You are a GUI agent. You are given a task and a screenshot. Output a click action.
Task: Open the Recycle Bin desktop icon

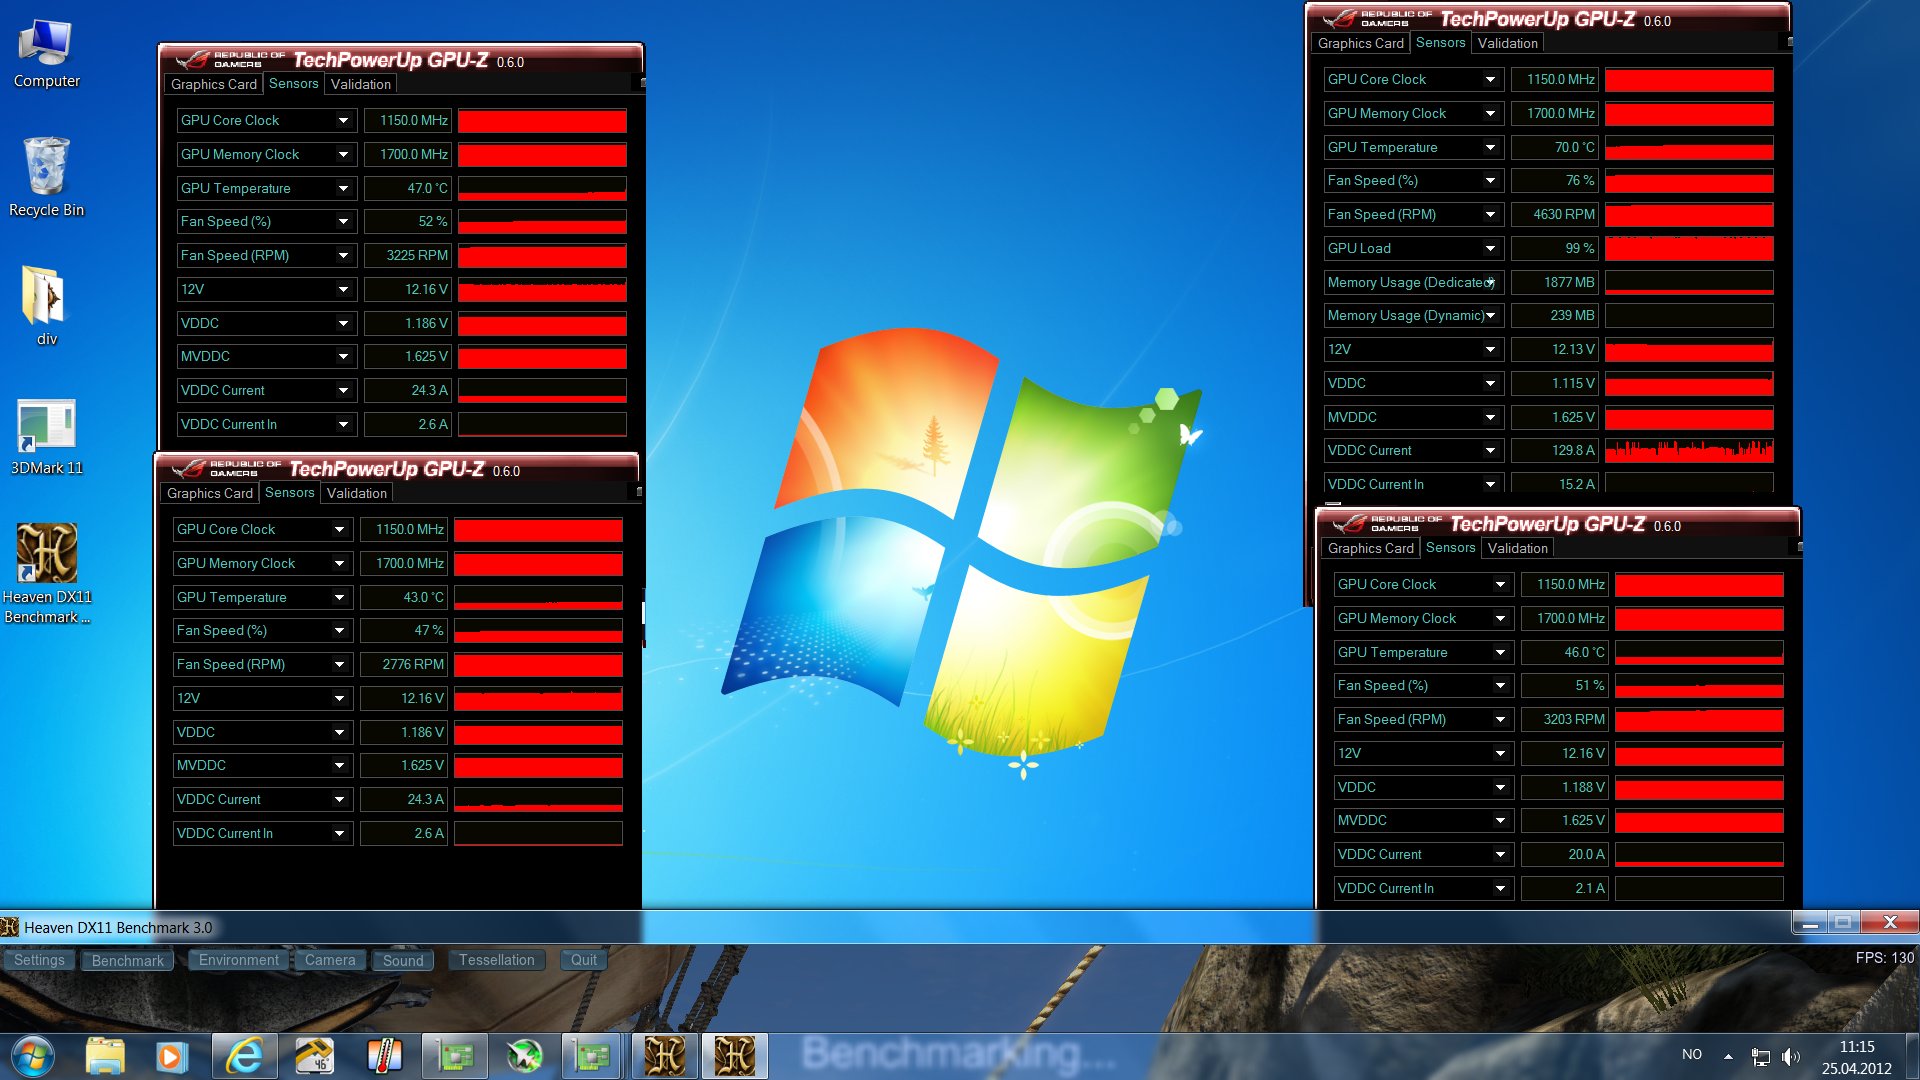coord(46,177)
